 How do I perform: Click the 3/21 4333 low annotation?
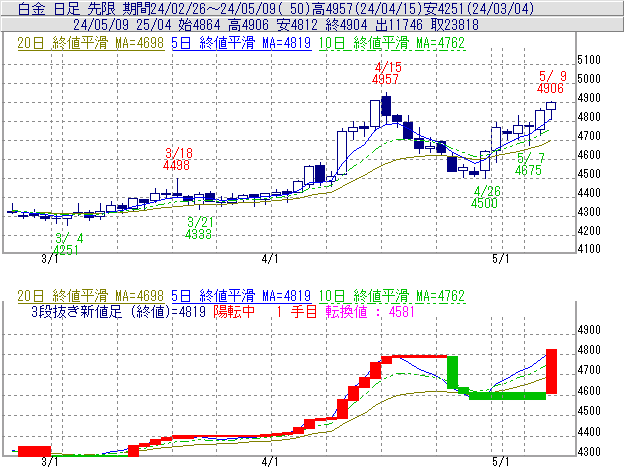pyautogui.click(x=199, y=228)
